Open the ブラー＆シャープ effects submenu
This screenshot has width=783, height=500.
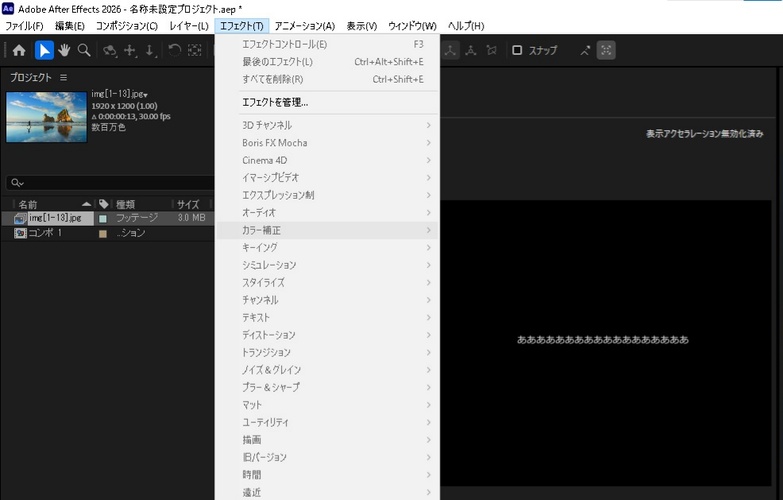click(x=327, y=388)
